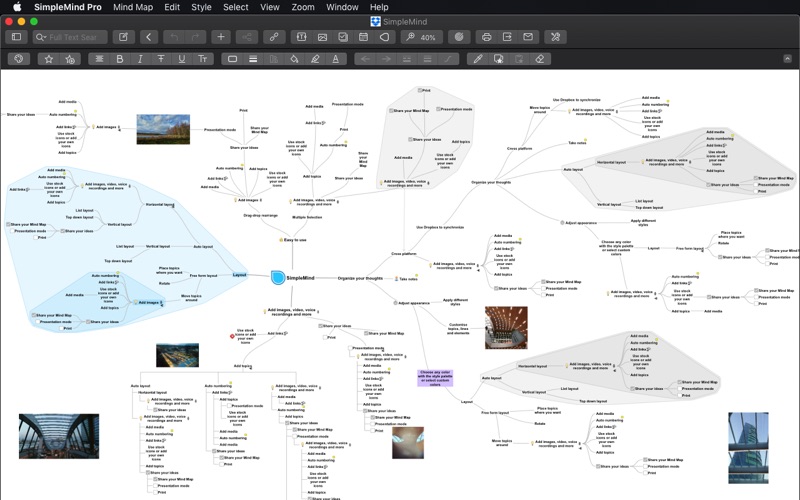Go back with the left chevron button
The image size is (800, 500).
(148, 37)
